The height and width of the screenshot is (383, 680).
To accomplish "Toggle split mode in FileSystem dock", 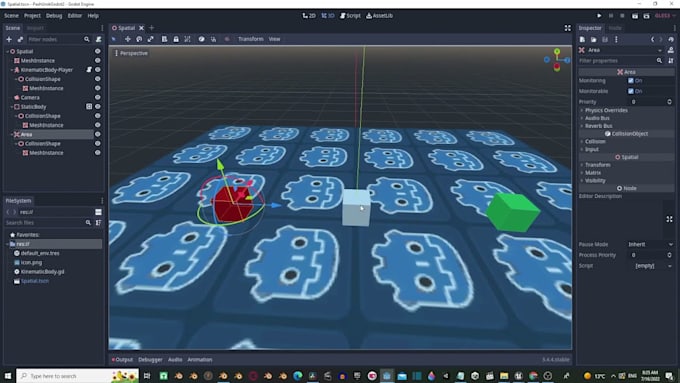I will (x=98, y=212).
